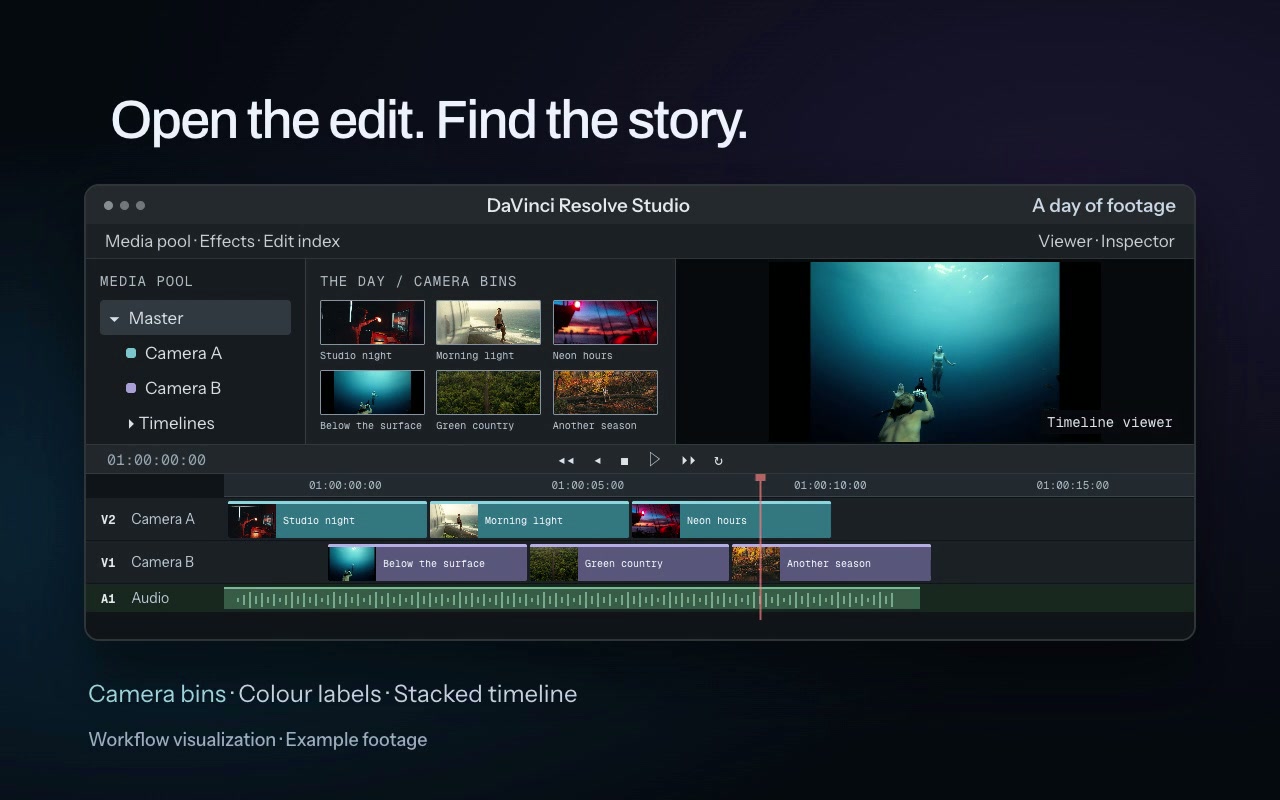1280x800 pixels.
Task: Click the Camera bins link text
Action: [x=157, y=694]
